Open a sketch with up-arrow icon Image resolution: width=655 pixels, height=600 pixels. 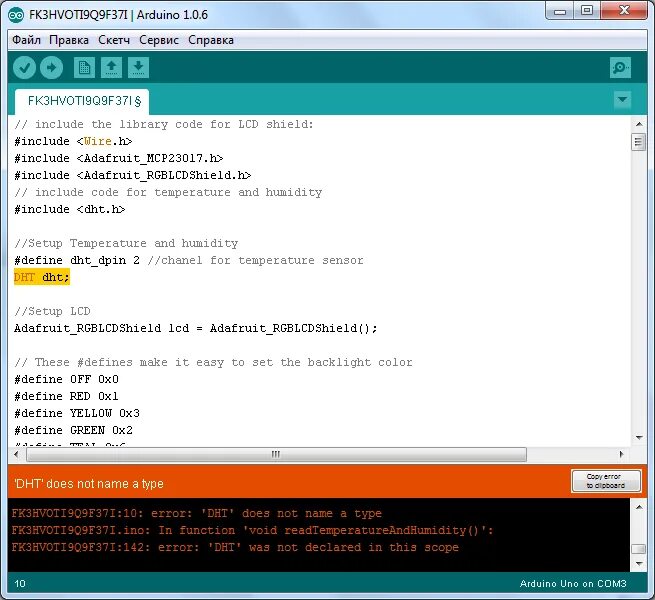pos(112,67)
